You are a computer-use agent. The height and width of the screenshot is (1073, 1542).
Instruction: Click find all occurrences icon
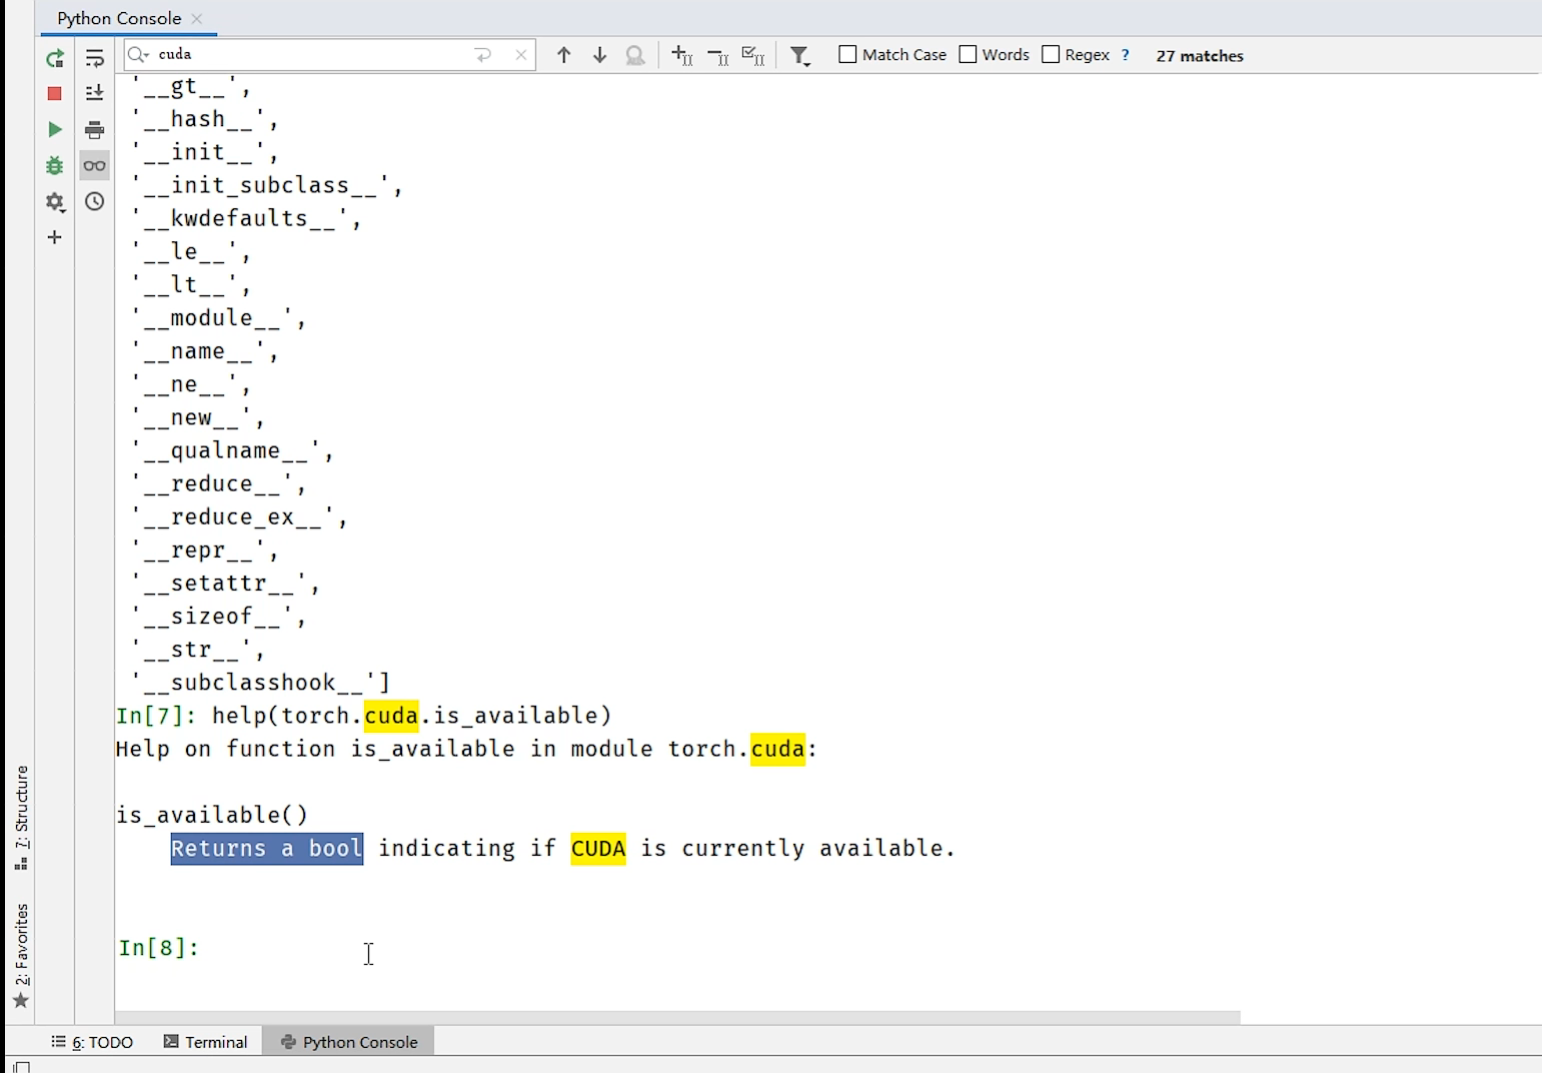[636, 55]
